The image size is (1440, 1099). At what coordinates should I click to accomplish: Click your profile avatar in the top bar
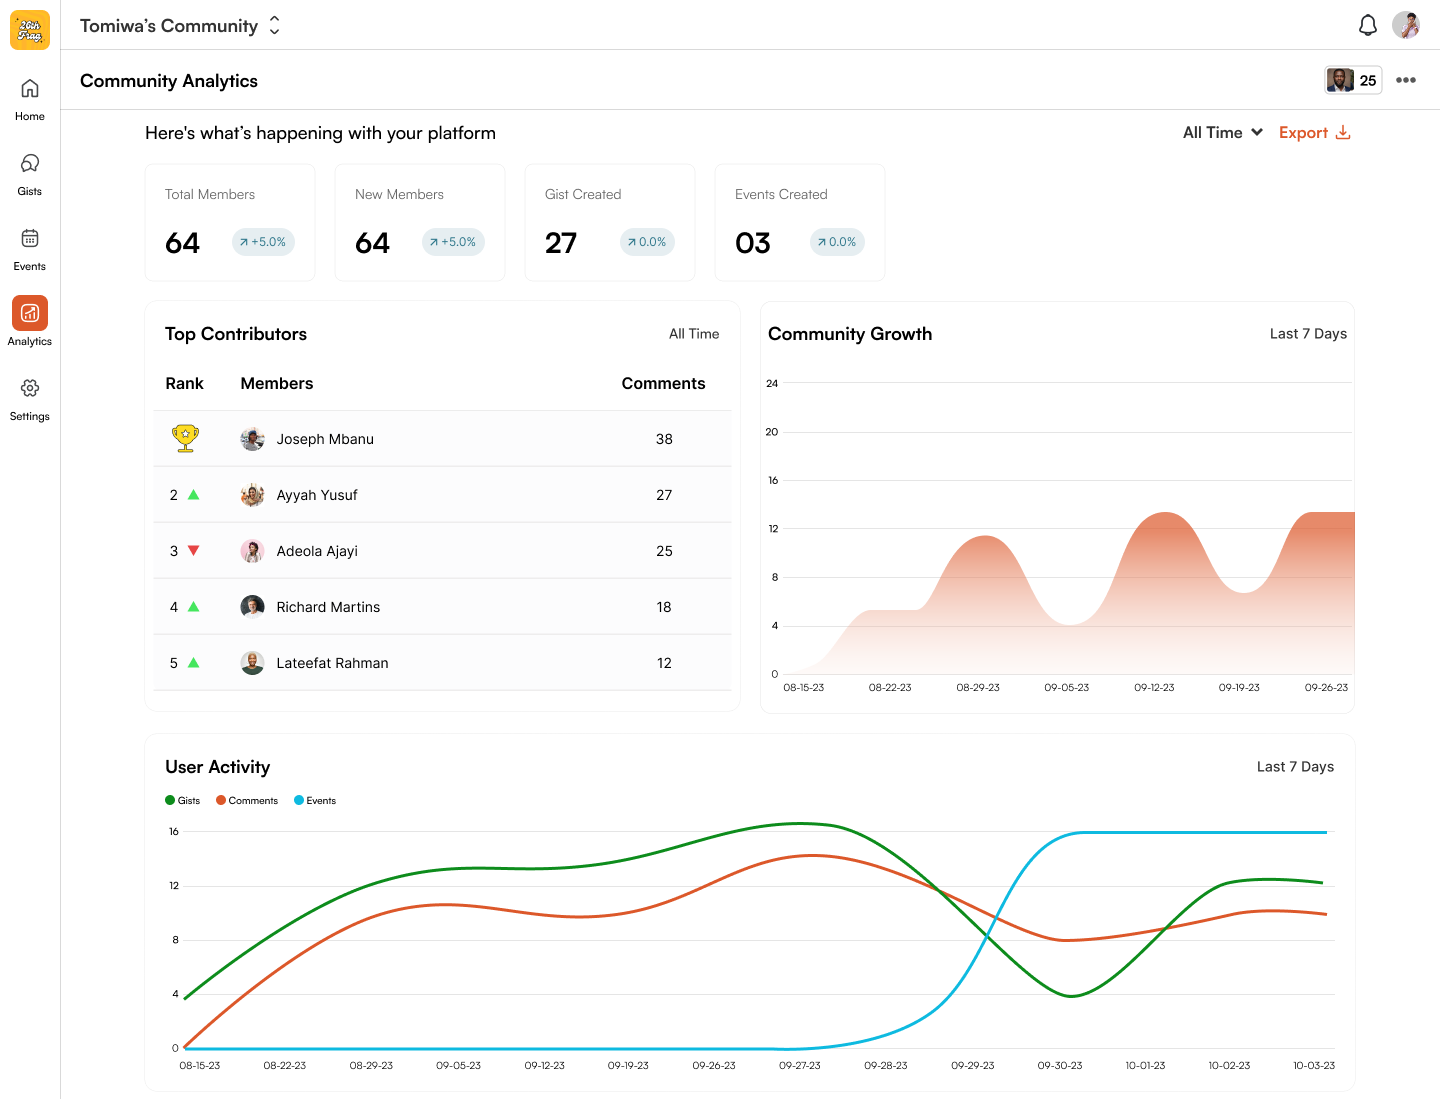1407,25
